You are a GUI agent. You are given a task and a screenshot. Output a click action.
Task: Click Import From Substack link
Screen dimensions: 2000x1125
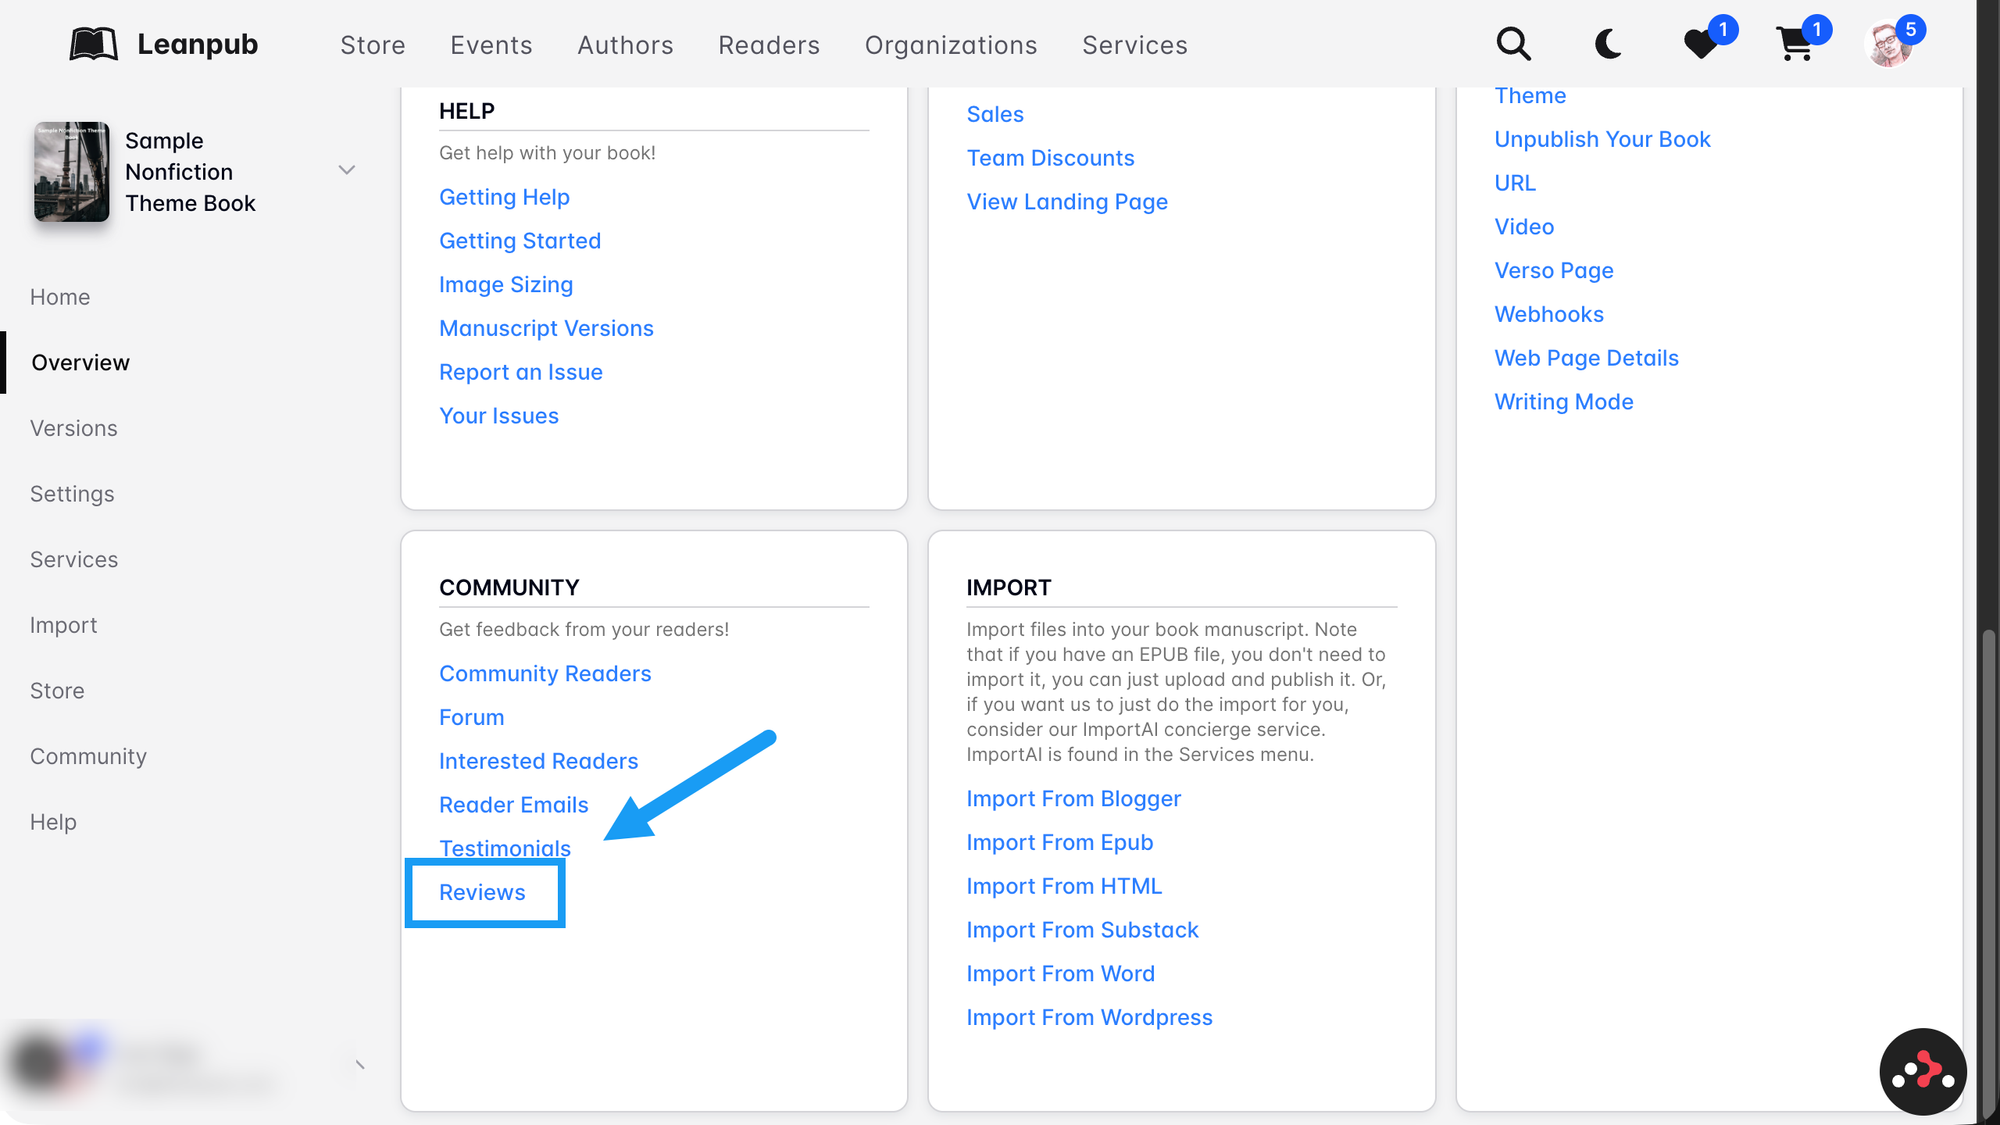click(1082, 930)
